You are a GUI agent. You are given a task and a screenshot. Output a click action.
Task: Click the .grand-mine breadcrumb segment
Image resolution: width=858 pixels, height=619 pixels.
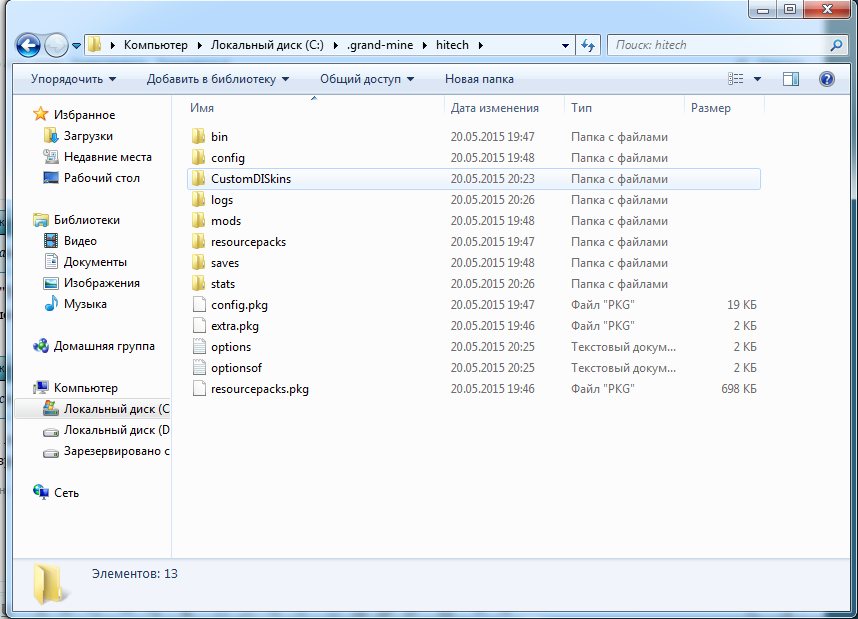pos(380,45)
